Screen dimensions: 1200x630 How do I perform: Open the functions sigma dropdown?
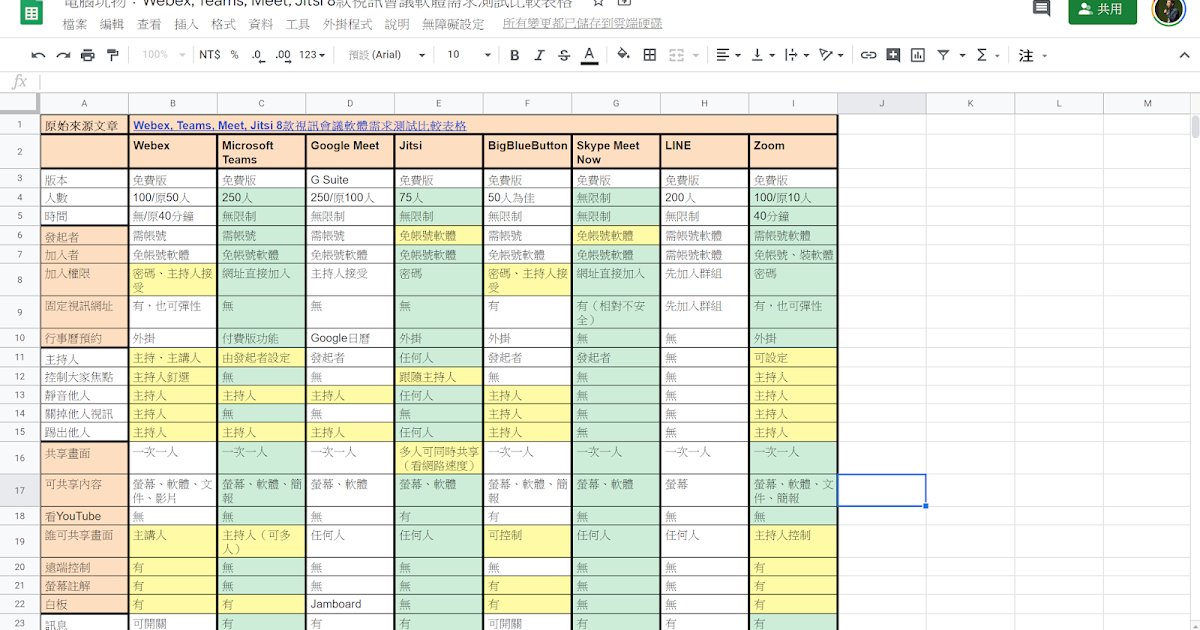click(x=987, y=55)
